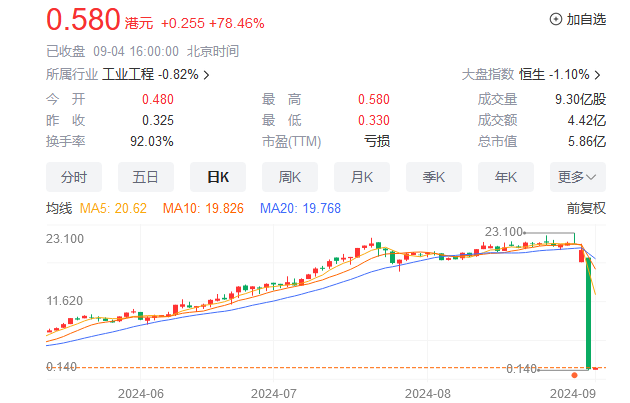
Task: Add stock via 加自选 label
Action: [x=586, y=19]
